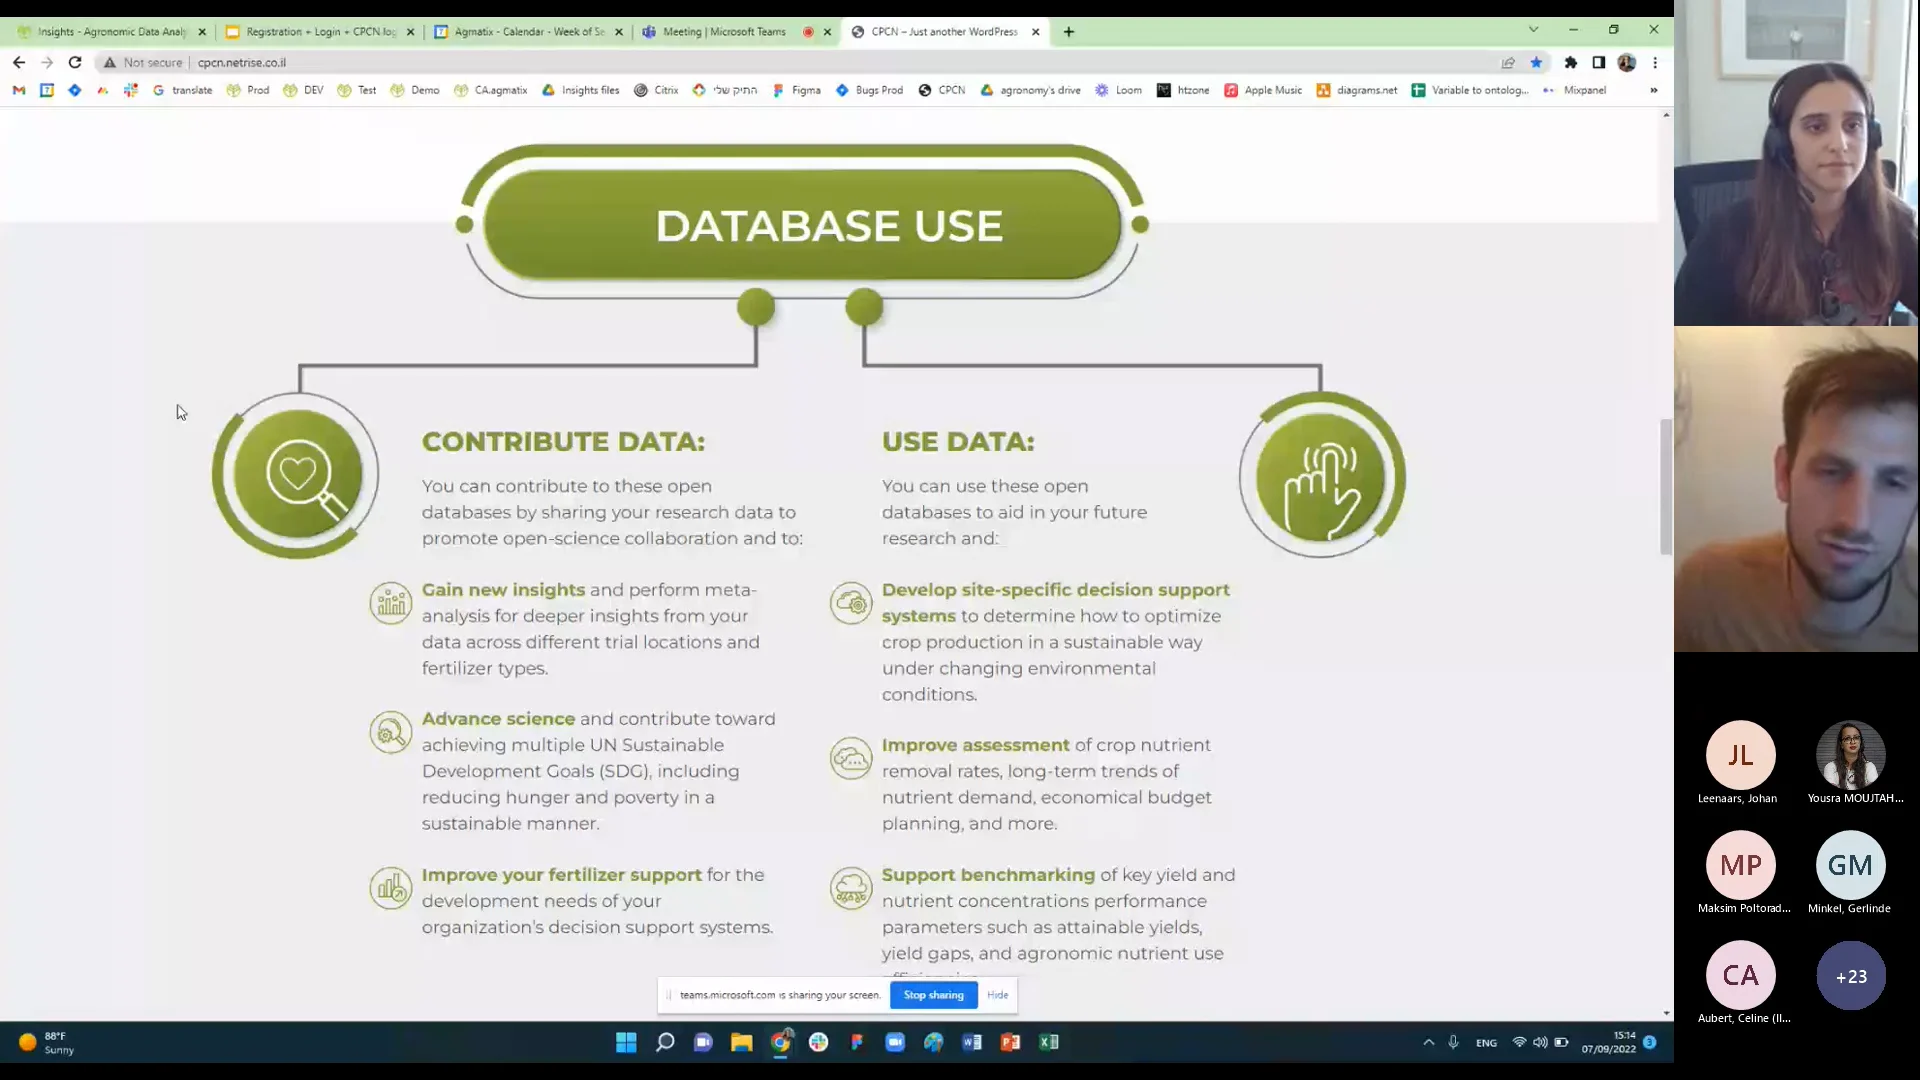
Task: Toggle the microphone icon in the system tray
Action: 1453,1042
